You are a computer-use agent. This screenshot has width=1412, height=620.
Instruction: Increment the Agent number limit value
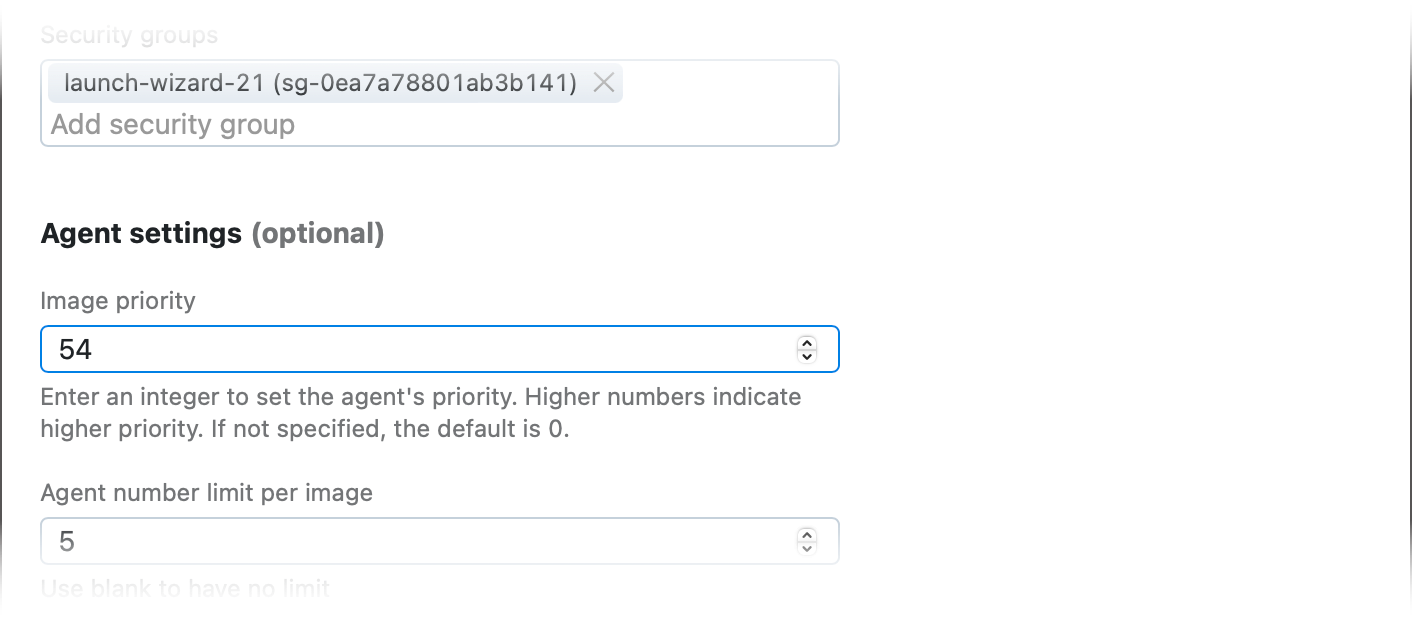point(806,535)
